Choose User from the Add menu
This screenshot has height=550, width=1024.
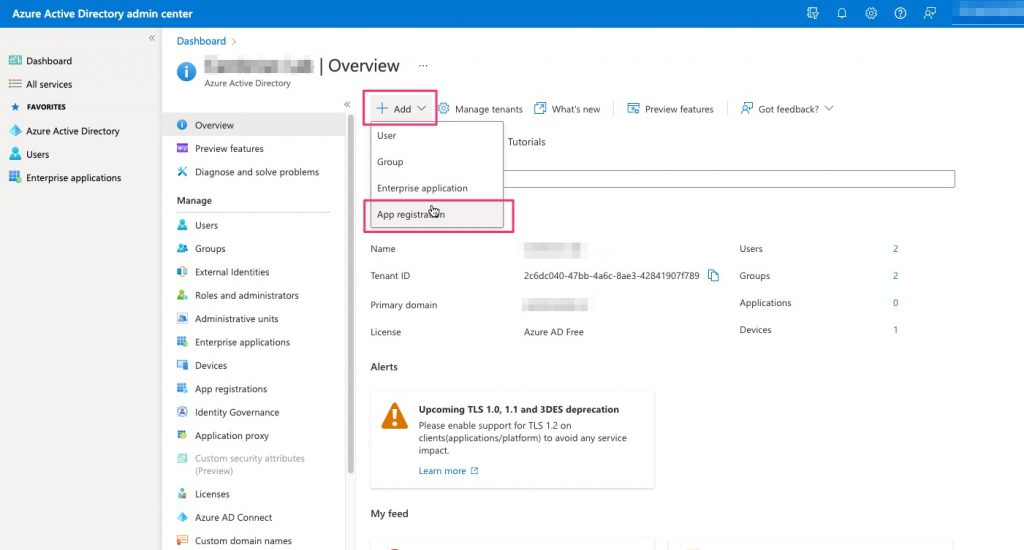(x=437, y=135)
